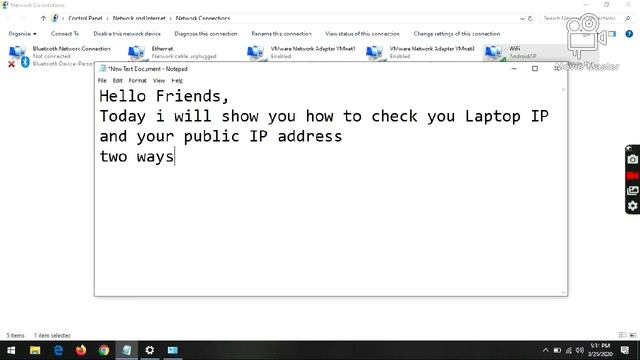Click the recorder camera screenshot icon
Image resolution: width=640 pixels, height=360 pixels.
click(x=633, y=159)
